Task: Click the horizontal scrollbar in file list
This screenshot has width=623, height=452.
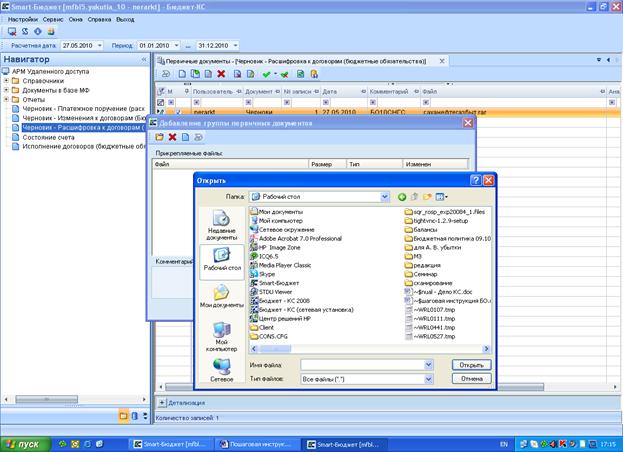Action: (370, 349)
